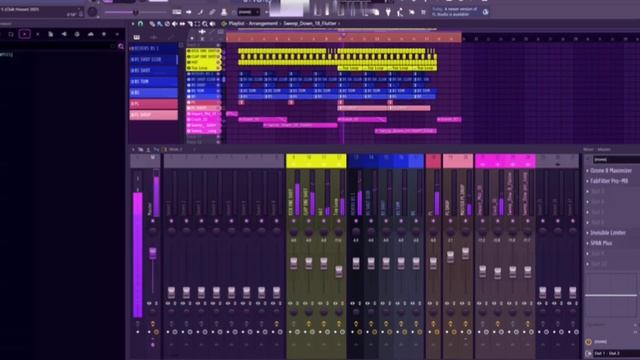
Task: Click the Top Loop mixer track fader
Action: pos(339,271)
